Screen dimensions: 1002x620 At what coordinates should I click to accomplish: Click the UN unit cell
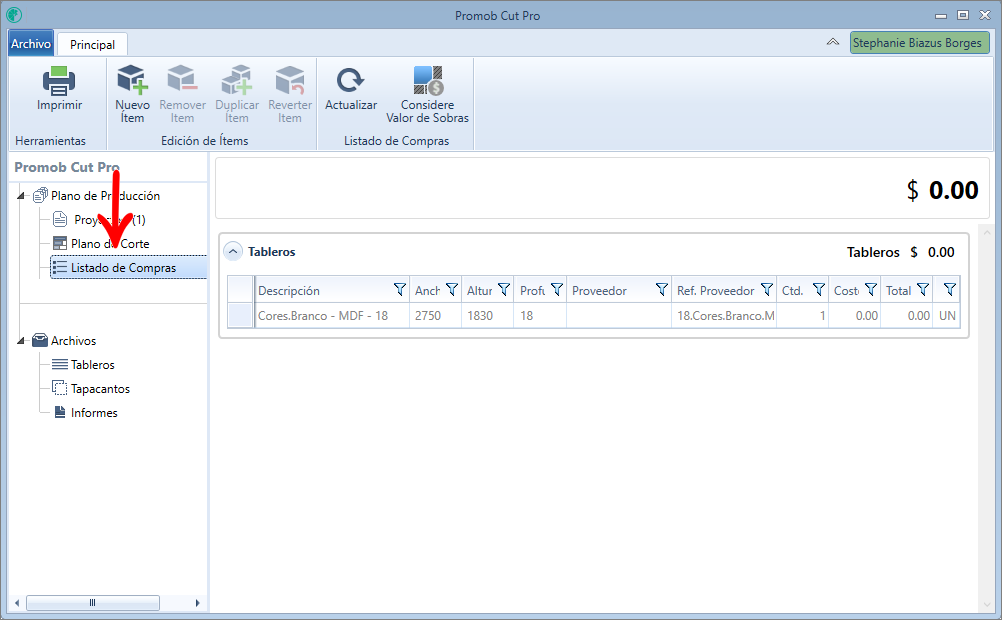tap(947, 315)
